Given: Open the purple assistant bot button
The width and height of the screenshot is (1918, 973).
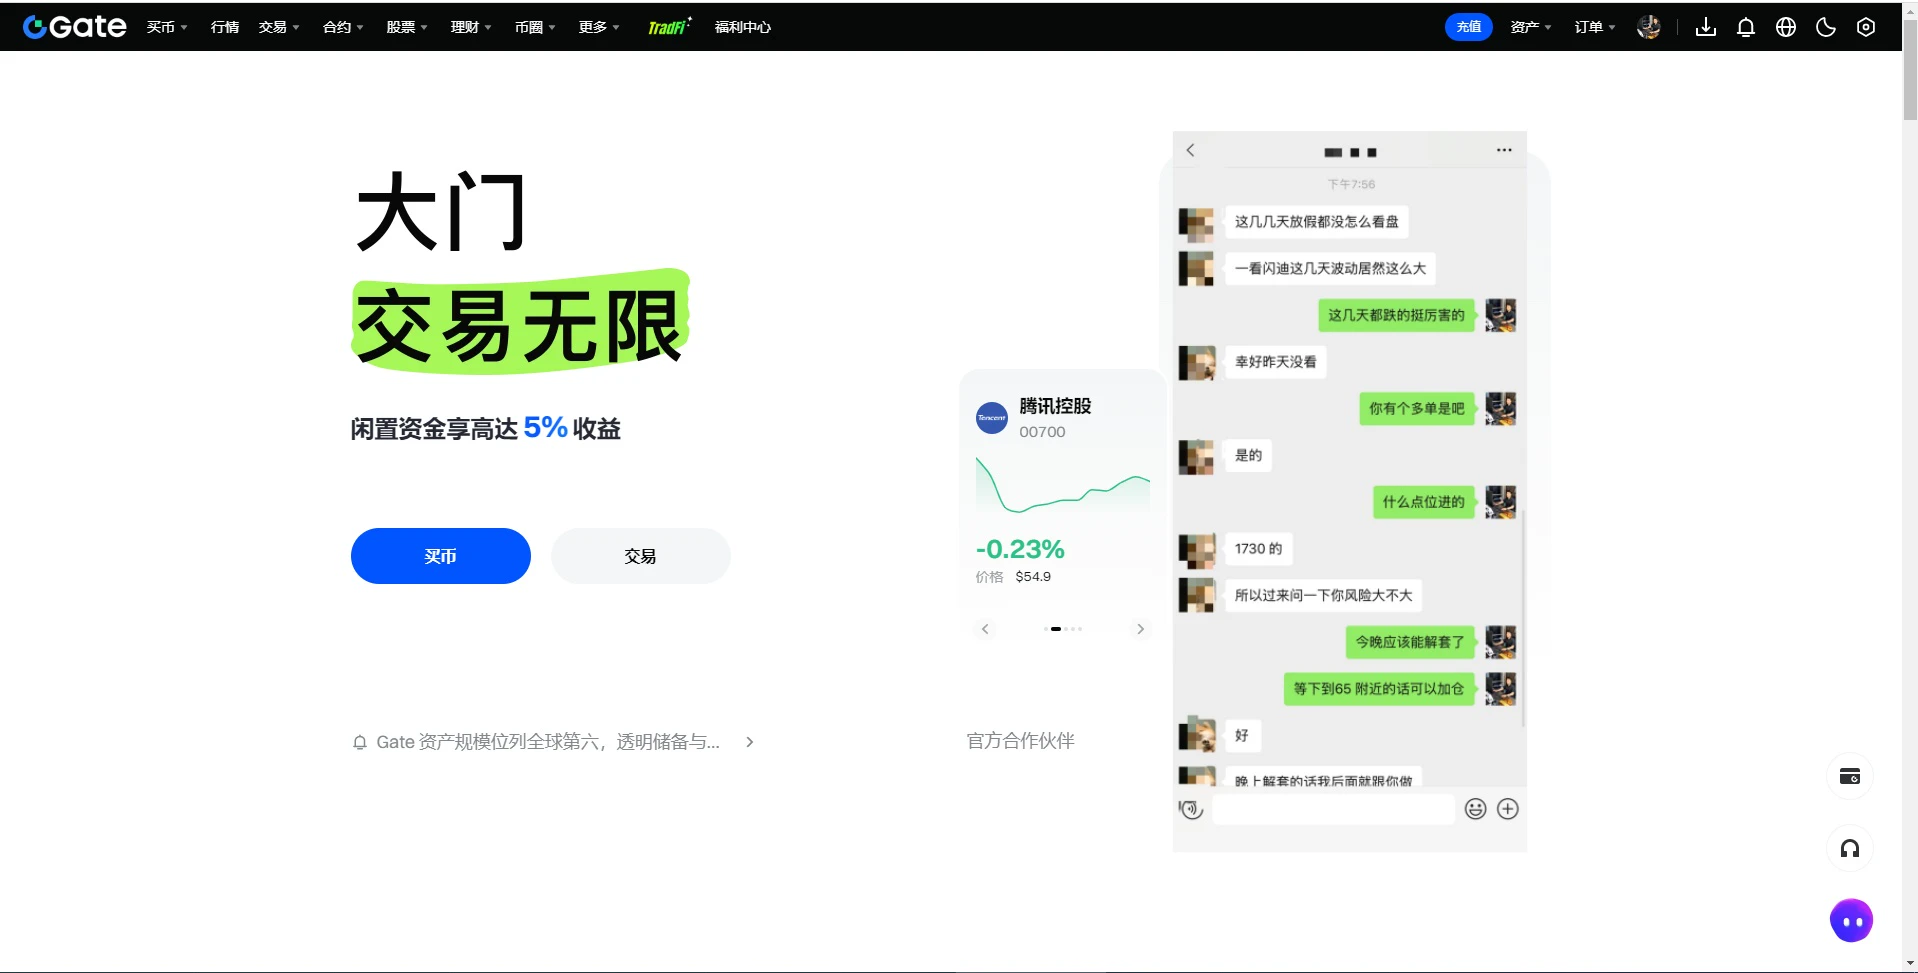Looking at the screenshot, I should [1851, 921].
